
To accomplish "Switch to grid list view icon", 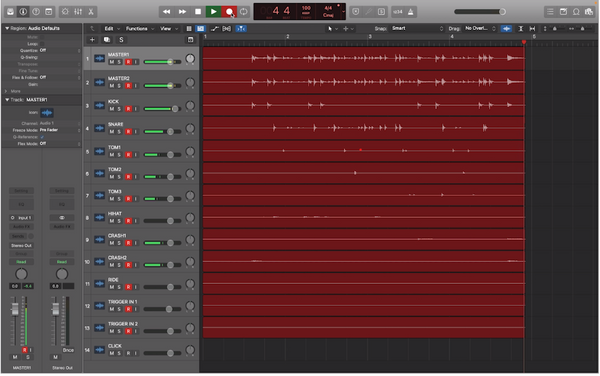I will click(189, 29).
